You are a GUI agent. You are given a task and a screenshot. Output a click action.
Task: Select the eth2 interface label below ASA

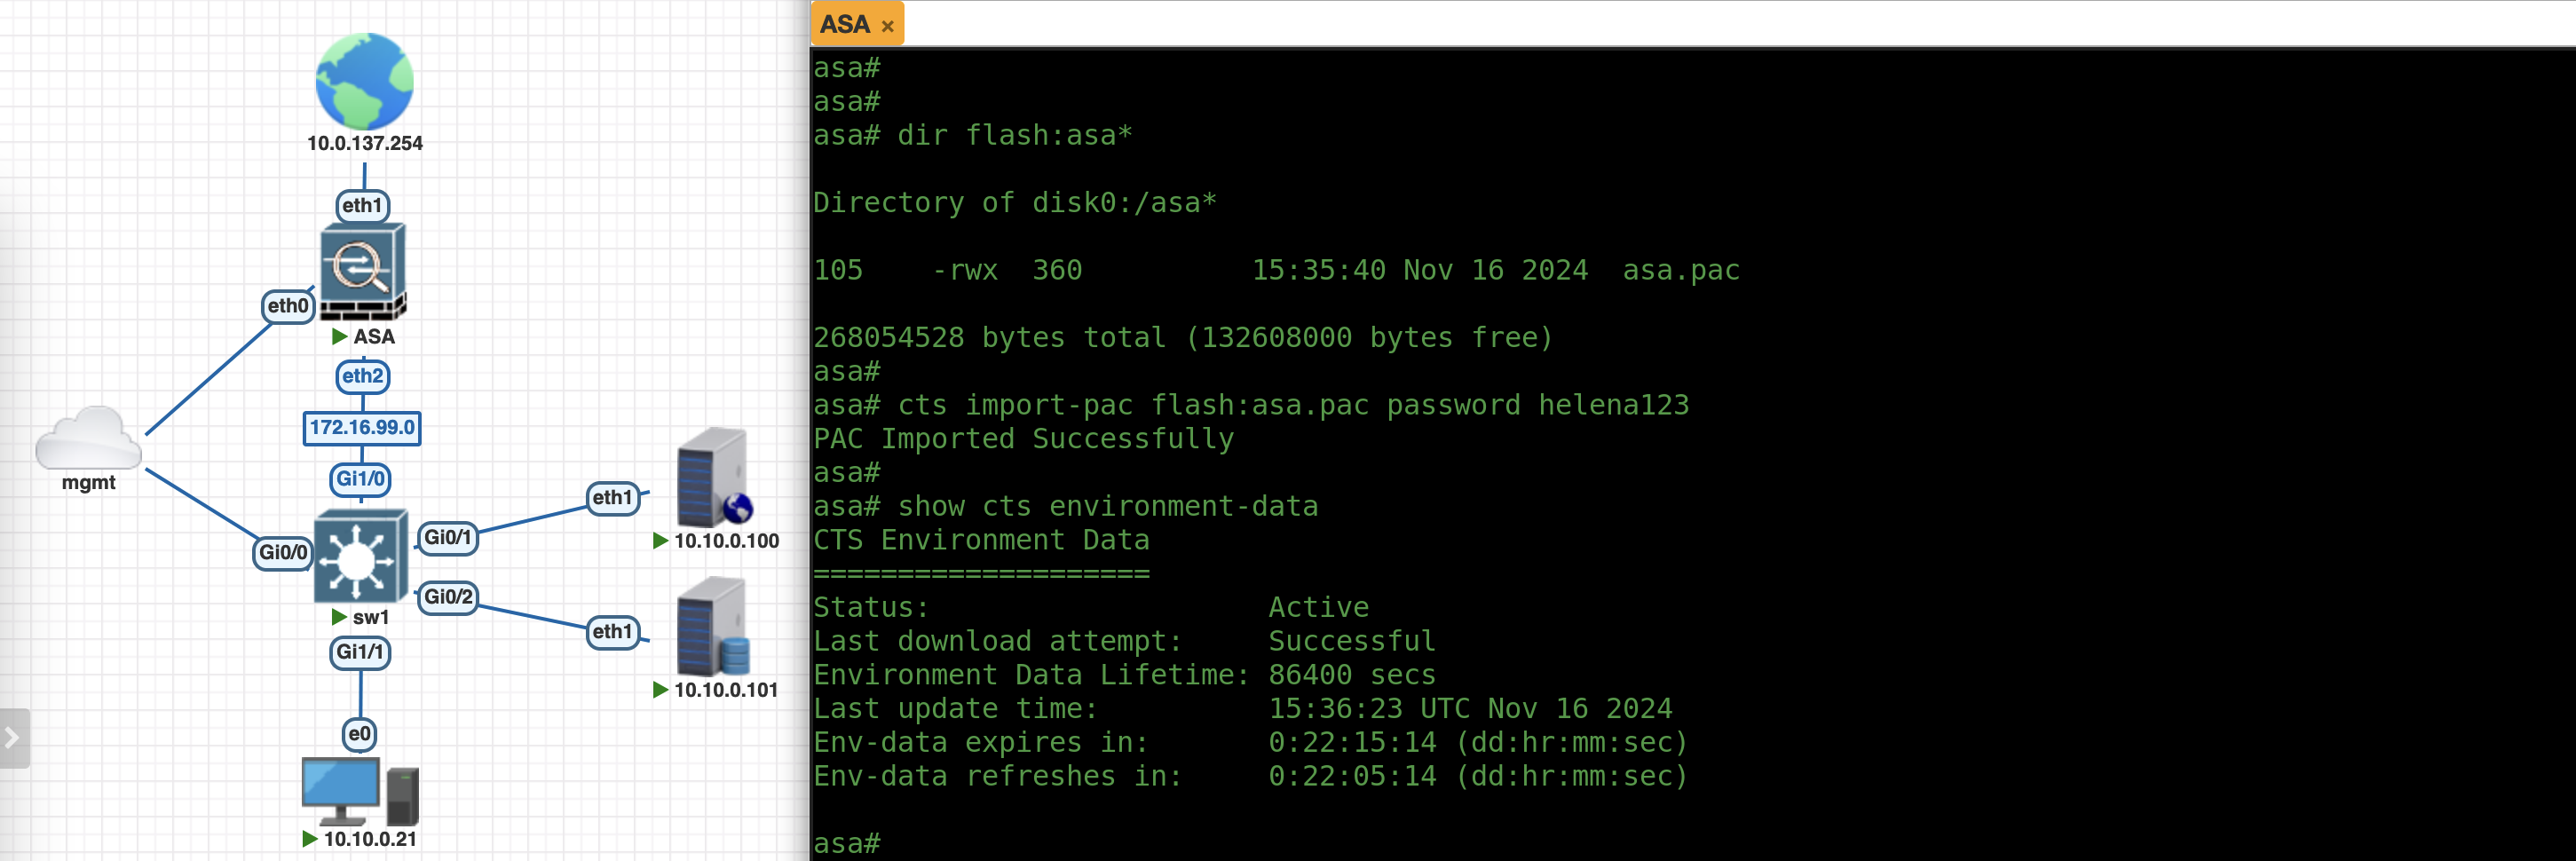pos(362,377)
